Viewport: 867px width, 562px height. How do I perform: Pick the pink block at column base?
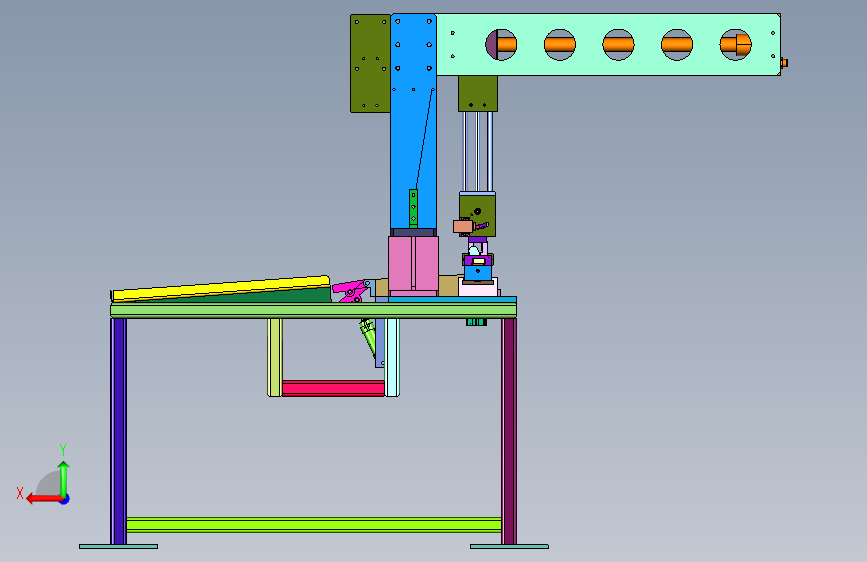[413, 263]
